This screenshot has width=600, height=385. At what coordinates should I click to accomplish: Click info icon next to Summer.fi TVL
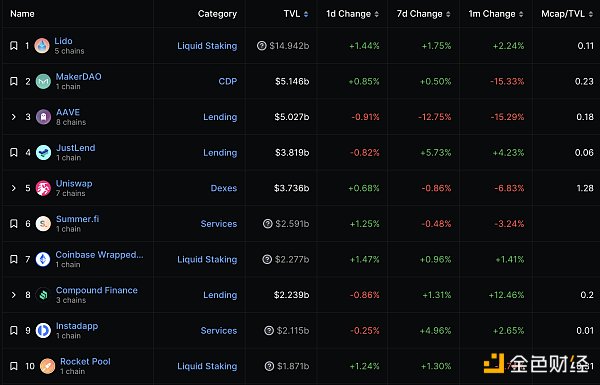point(268,224)
